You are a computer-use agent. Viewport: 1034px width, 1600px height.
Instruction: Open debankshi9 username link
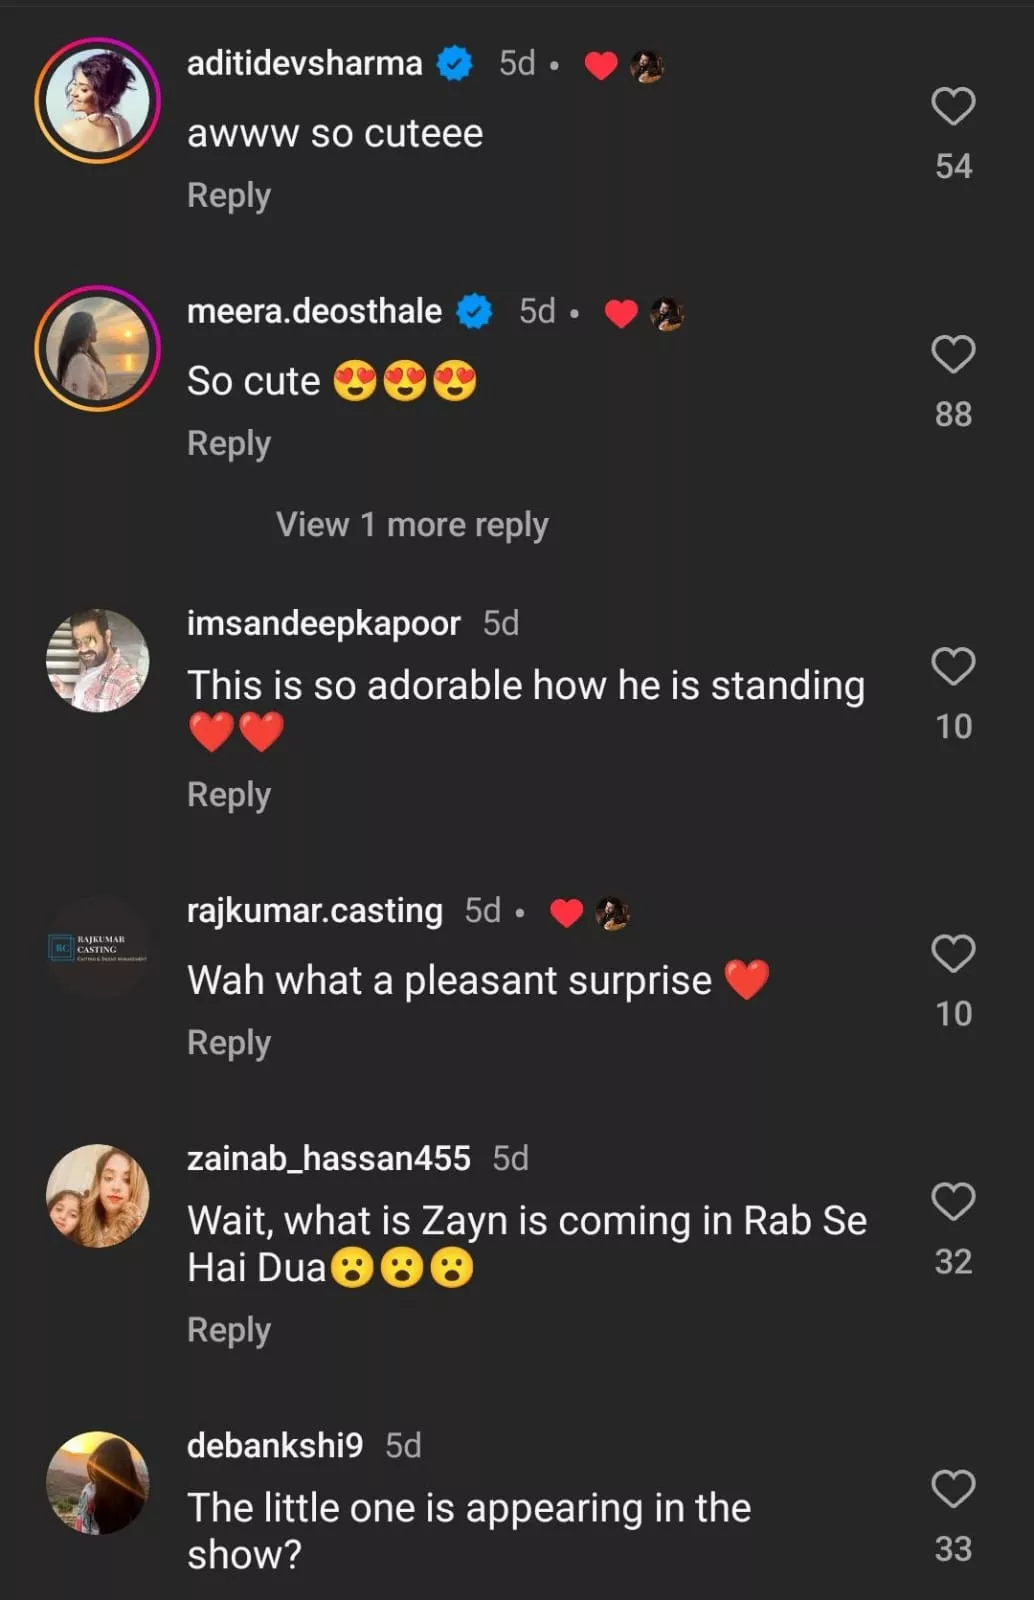(275, 1445)
